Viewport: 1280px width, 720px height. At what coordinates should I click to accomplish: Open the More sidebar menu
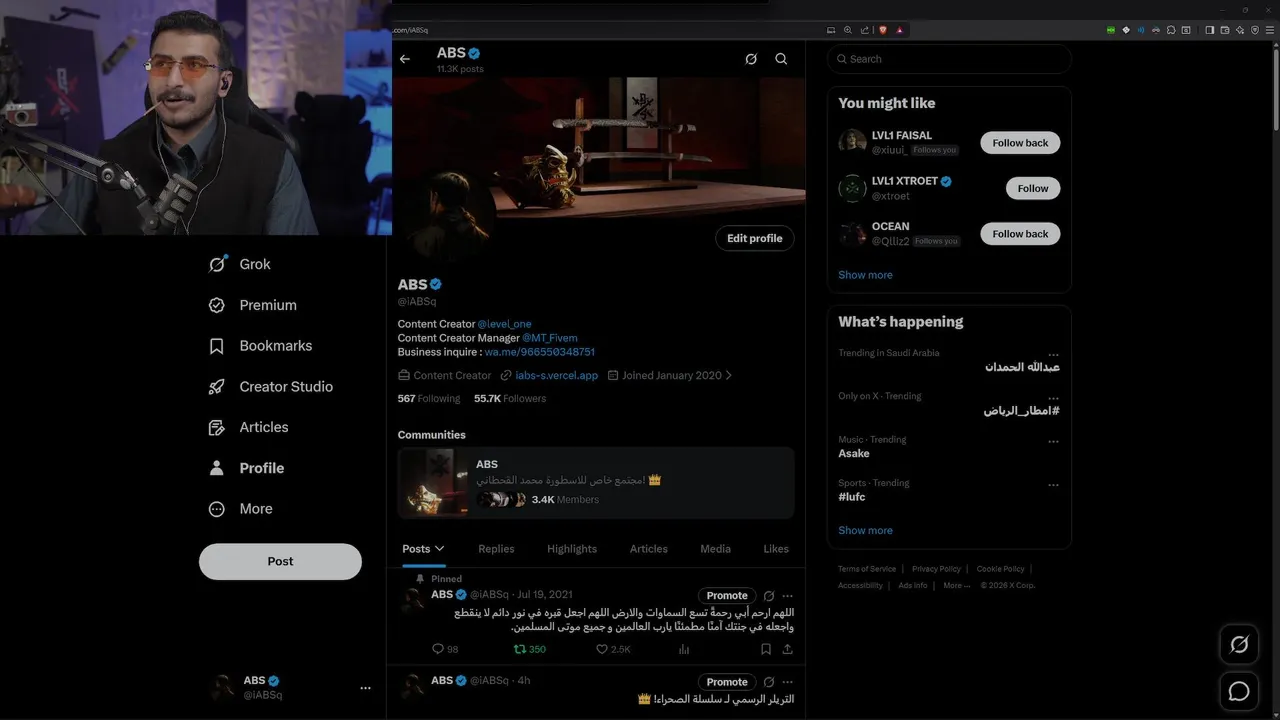[x=240, y=509]
